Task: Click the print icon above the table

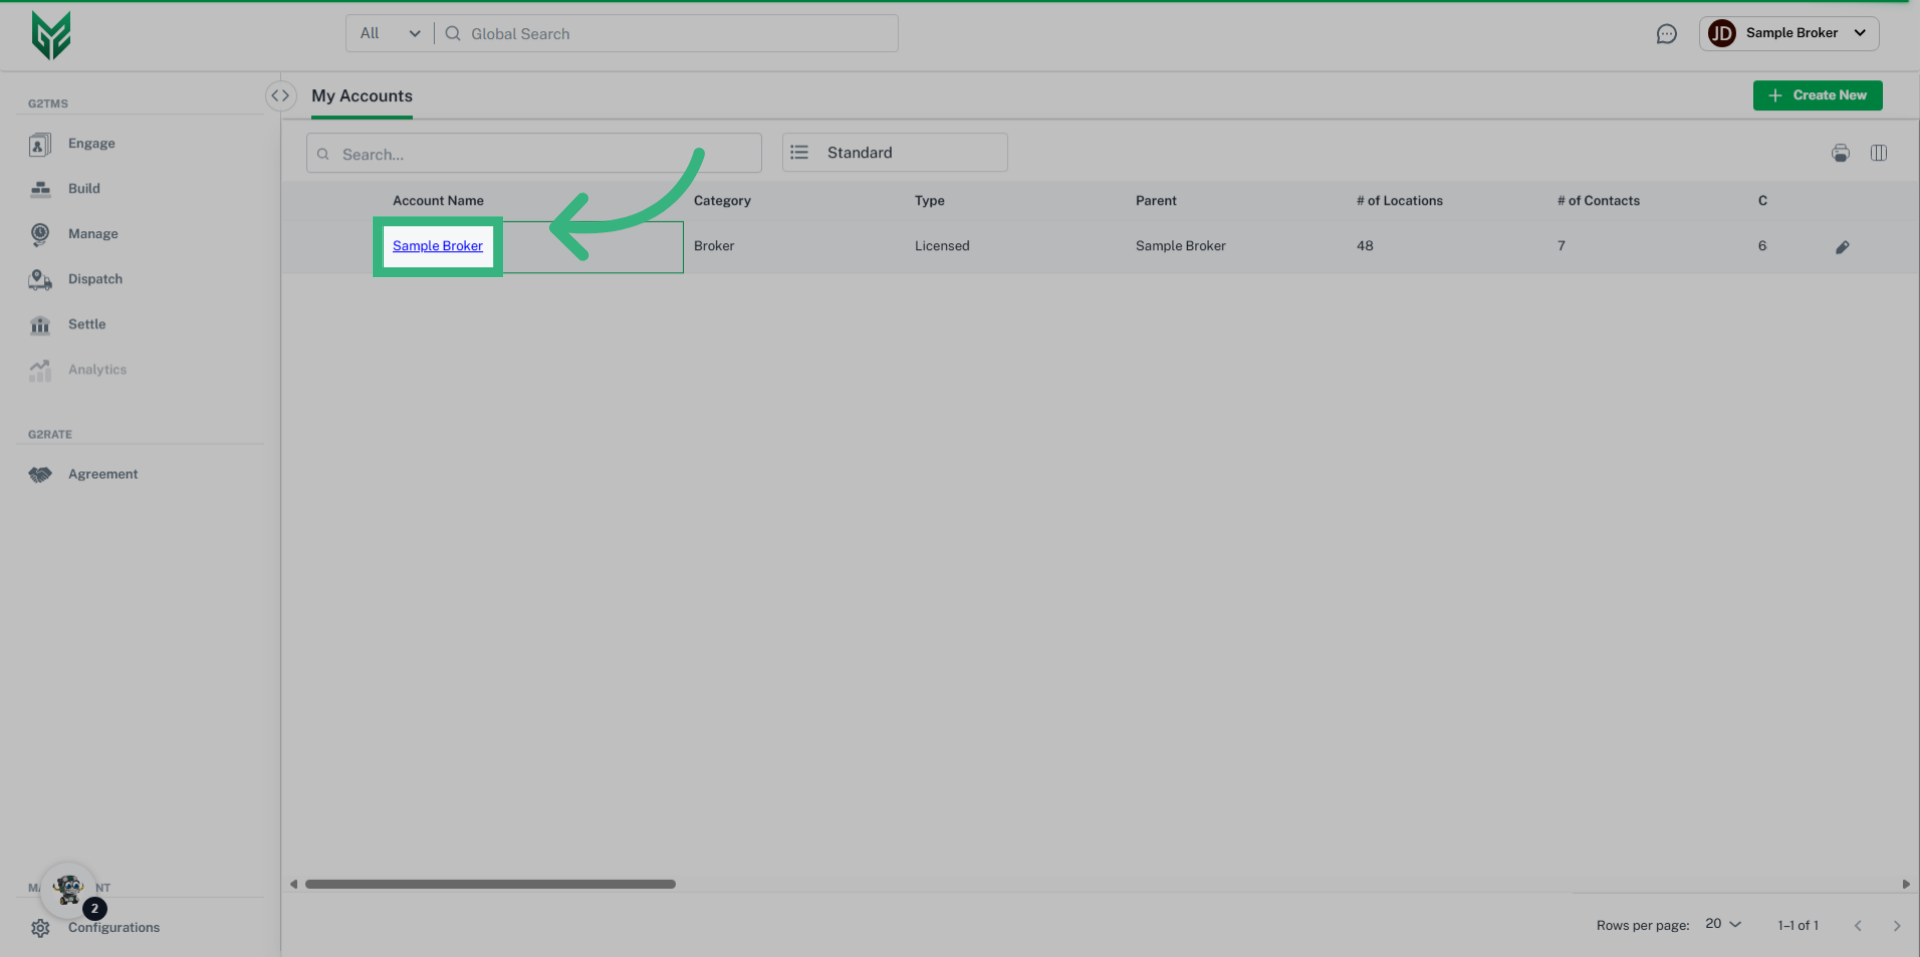Action: 1840,153
